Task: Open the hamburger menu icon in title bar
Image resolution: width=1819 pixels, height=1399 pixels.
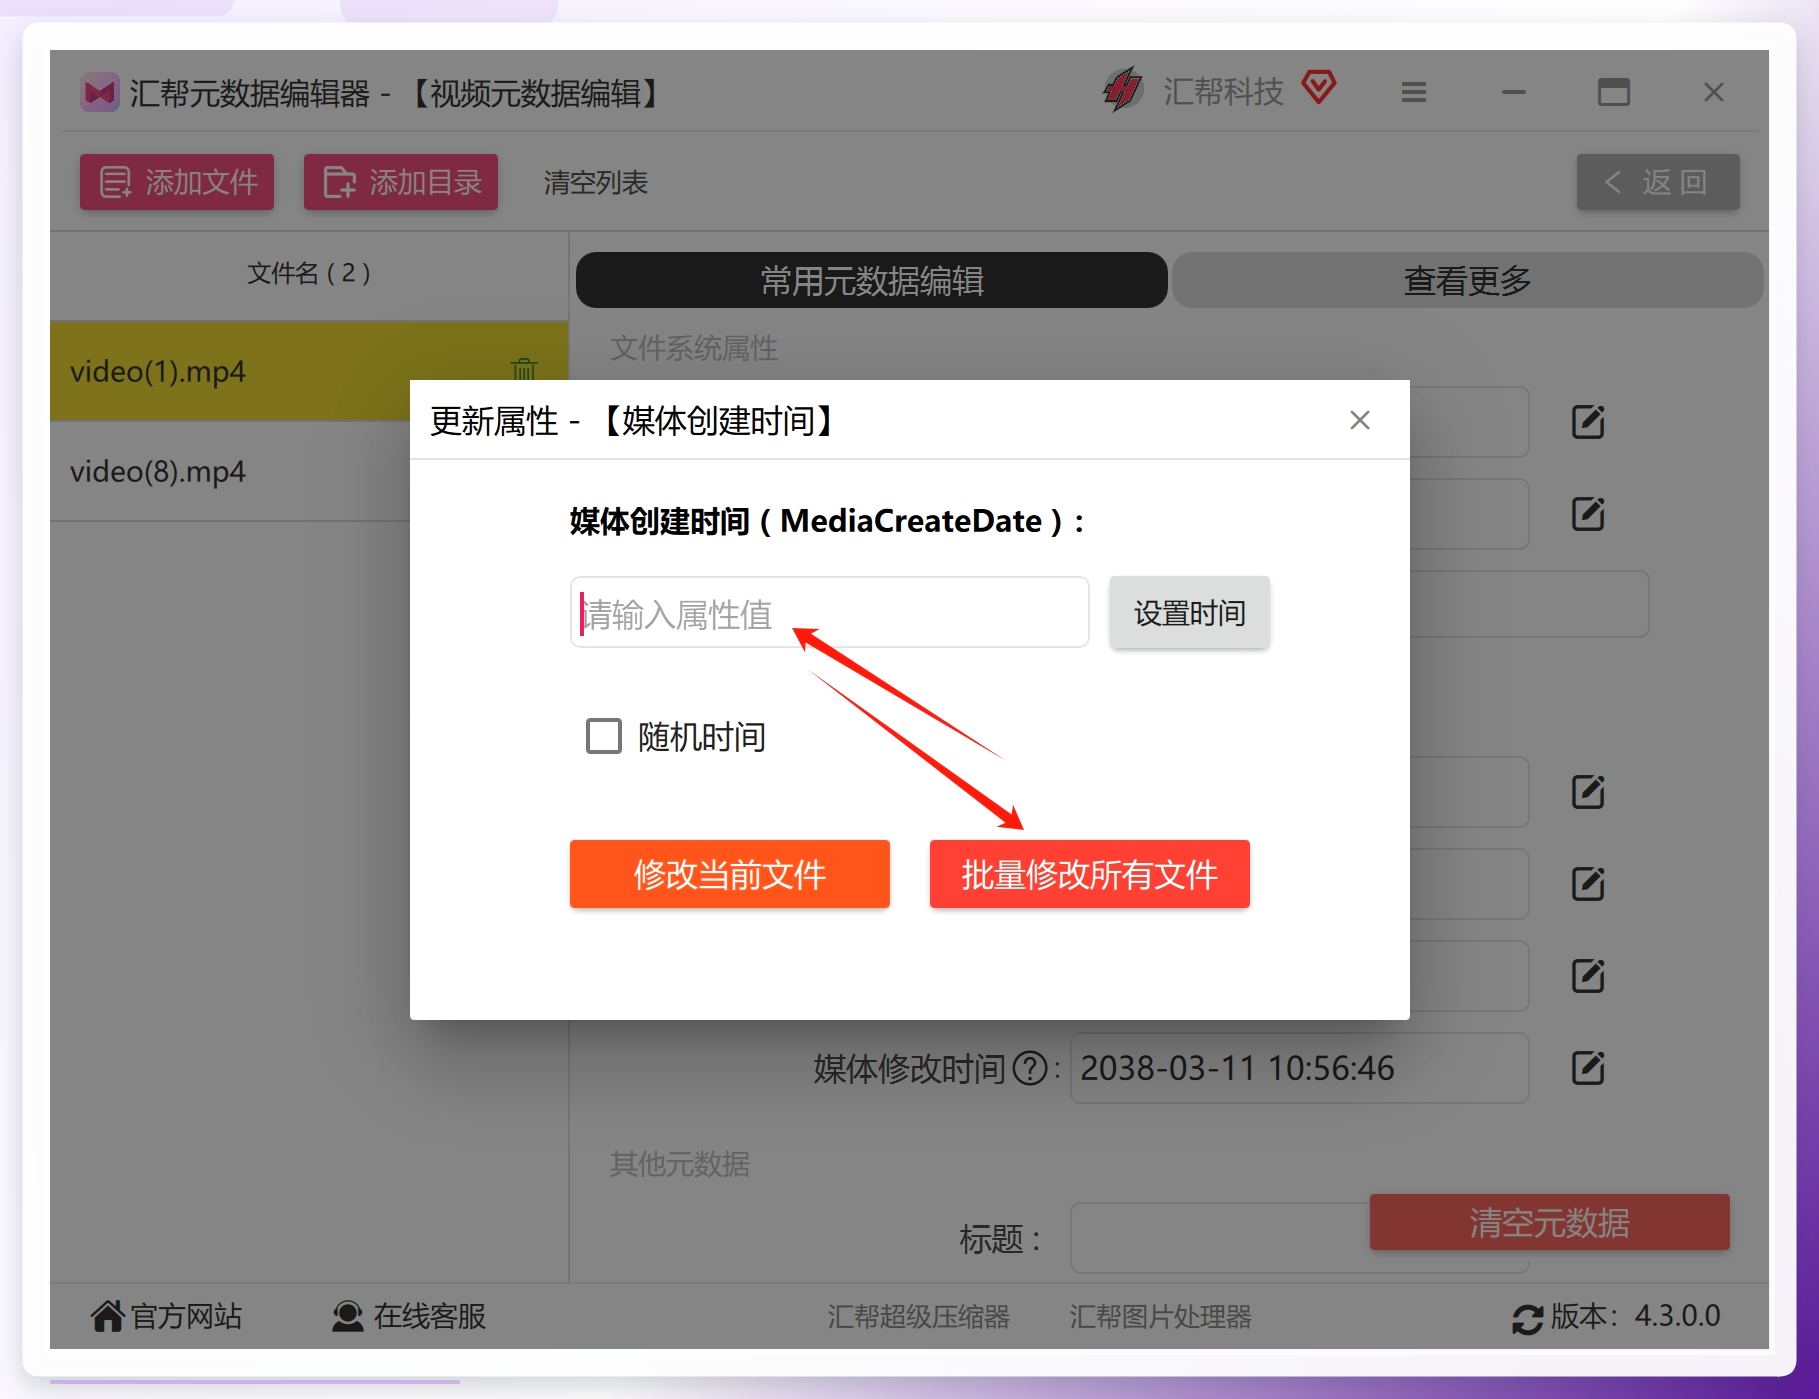Action: [1414, 92]
